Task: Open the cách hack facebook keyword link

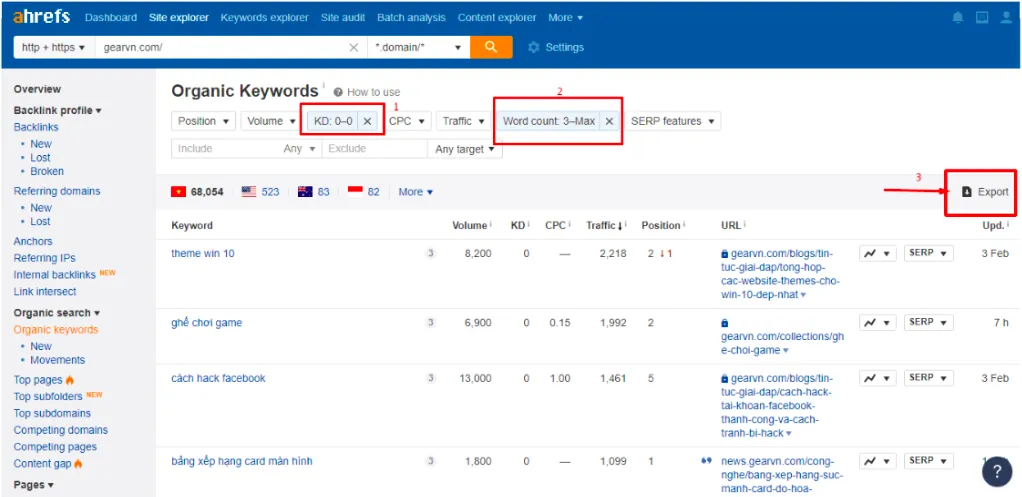Action: click(x=218, y=378)
